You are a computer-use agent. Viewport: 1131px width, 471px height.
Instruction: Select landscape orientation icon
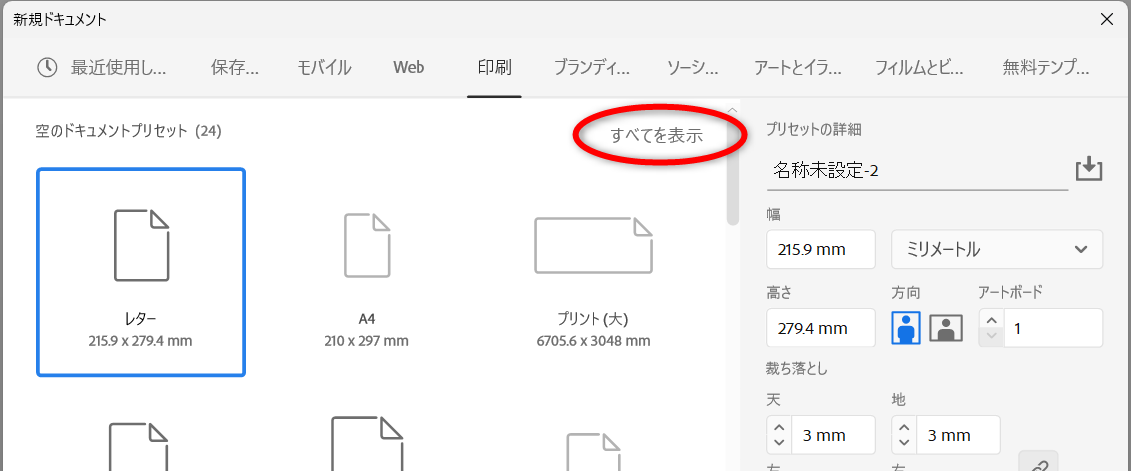(x=946, y=328)
